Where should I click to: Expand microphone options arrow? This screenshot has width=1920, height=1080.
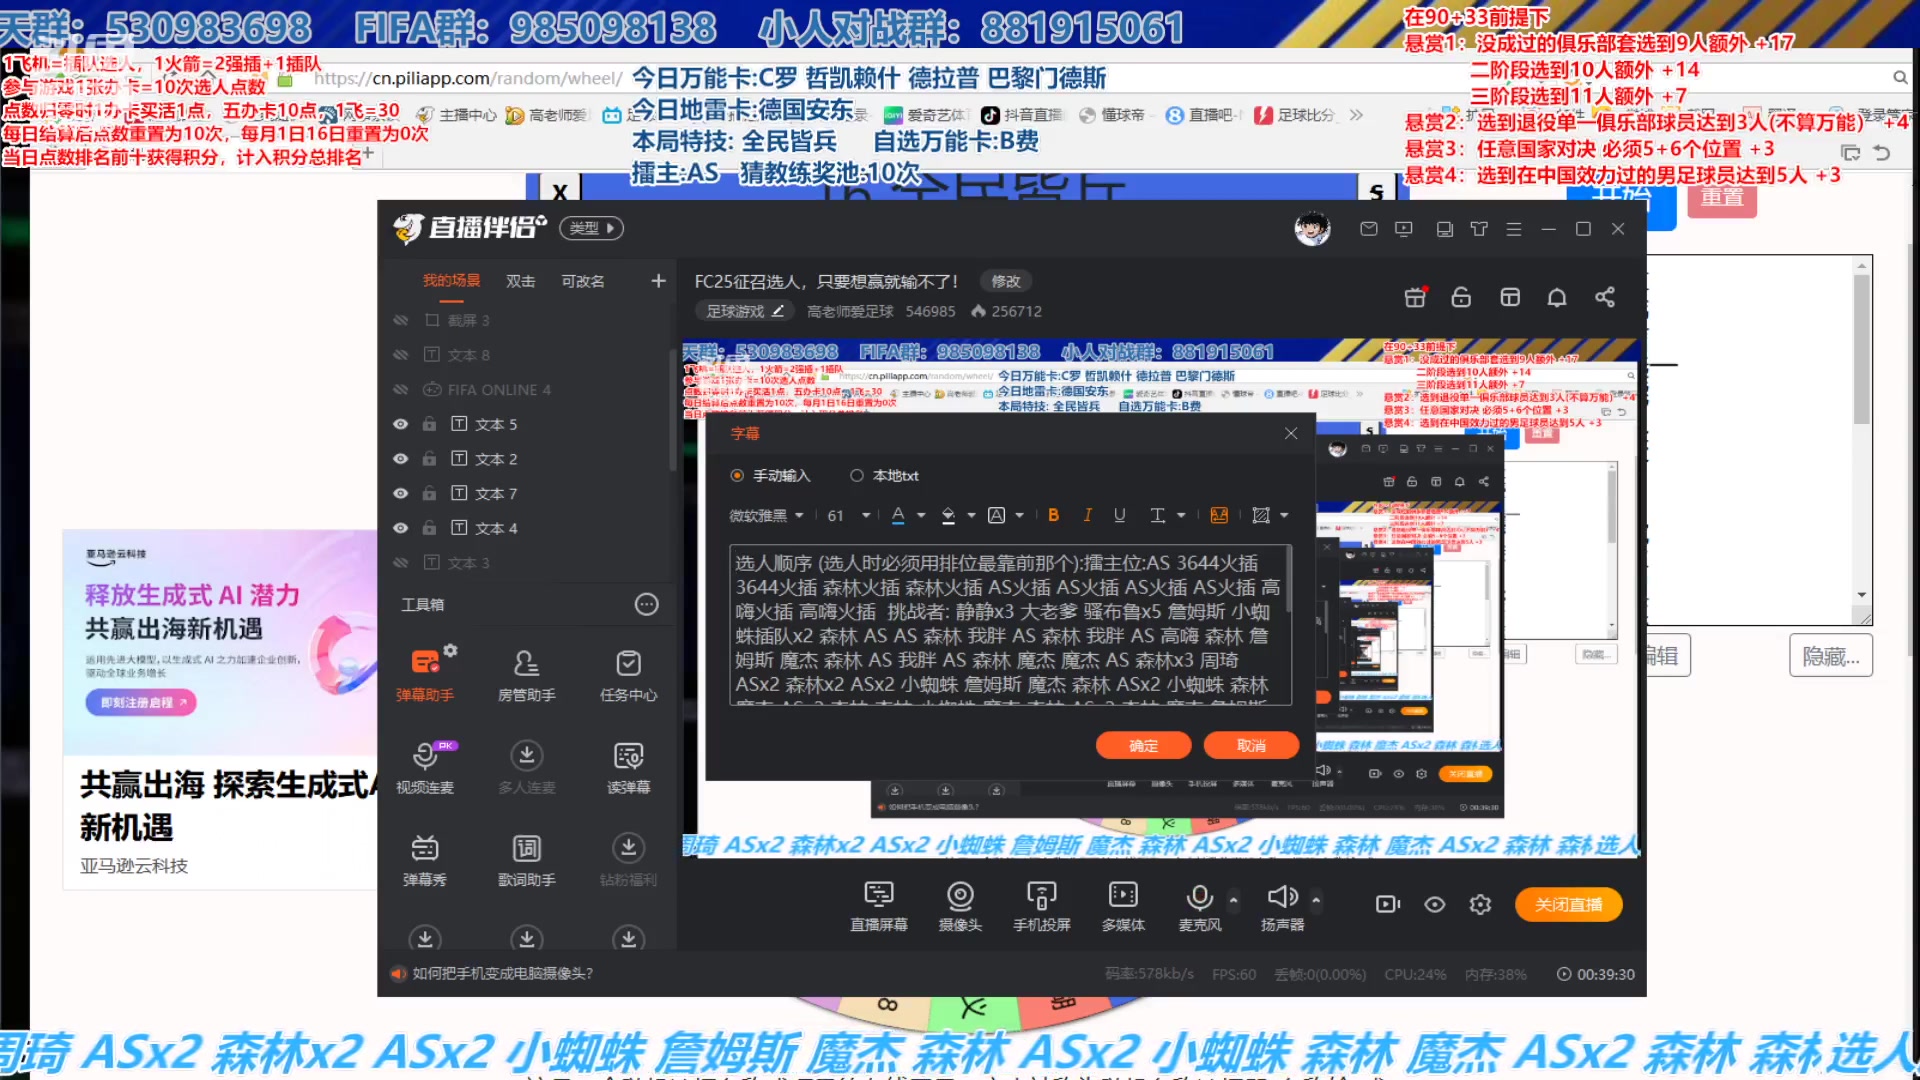pos(1234,900)
